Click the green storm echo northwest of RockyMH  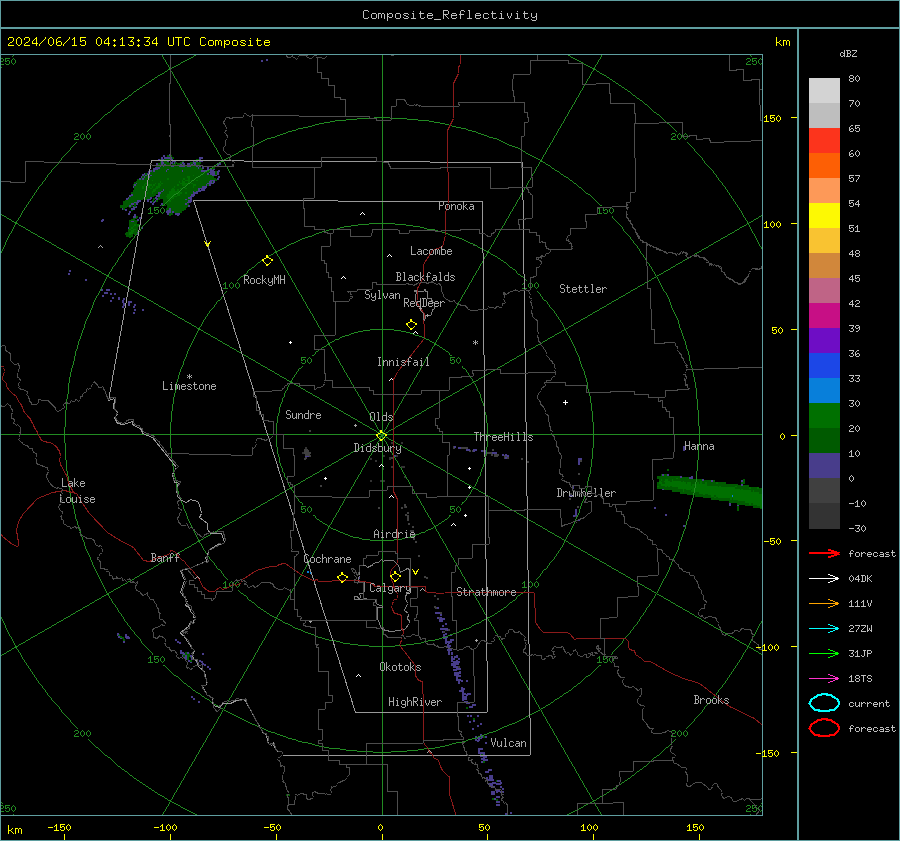170,187
